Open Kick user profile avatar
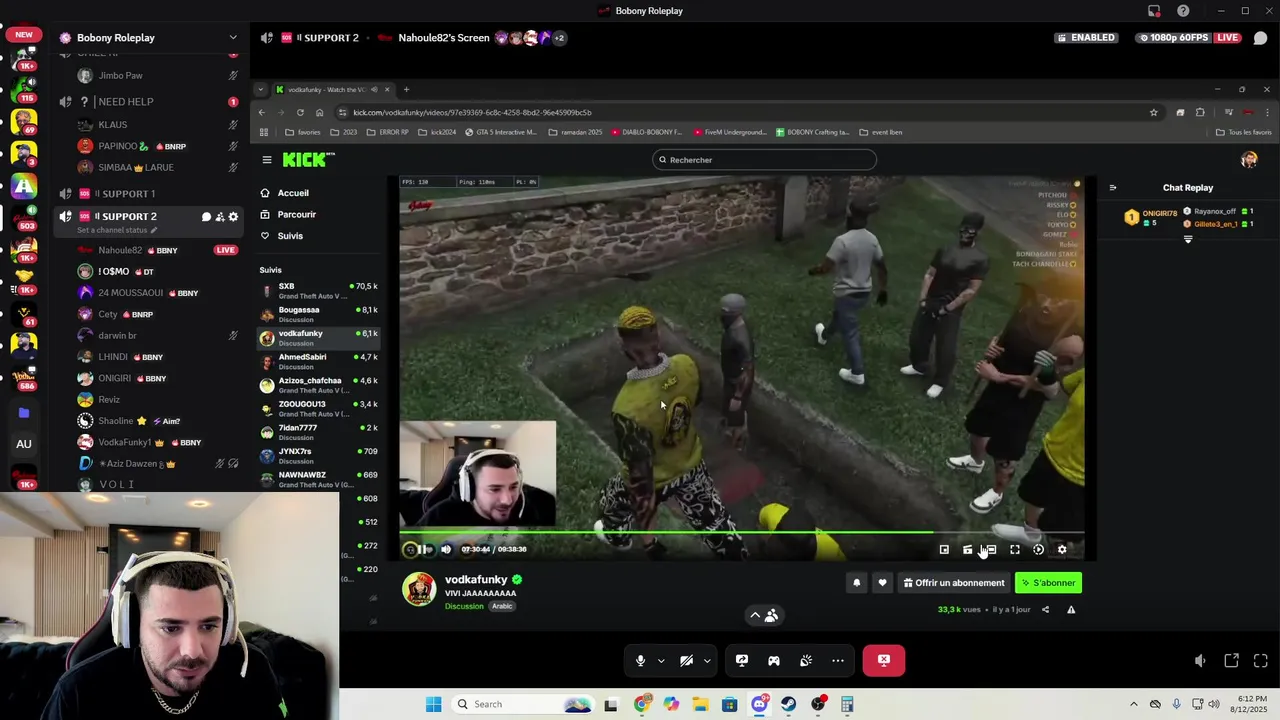The width and height of the screenshot is (1280, 720). coord(1249,160)
